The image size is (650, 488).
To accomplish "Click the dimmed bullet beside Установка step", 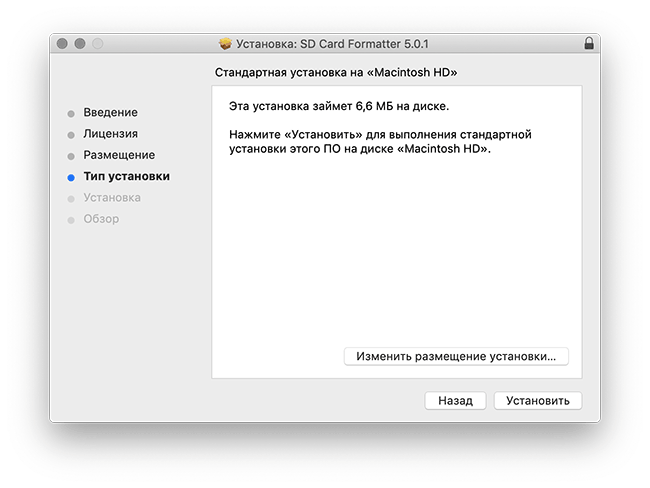I will [71, 199].
